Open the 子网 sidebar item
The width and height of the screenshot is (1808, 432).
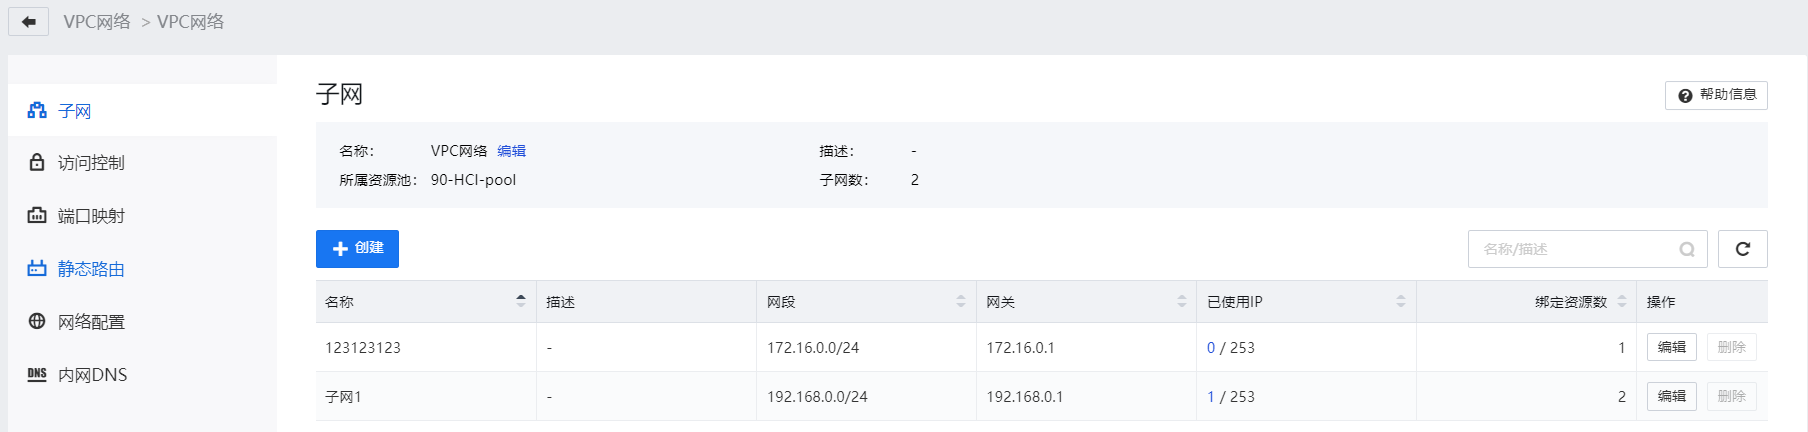point(142,110)
